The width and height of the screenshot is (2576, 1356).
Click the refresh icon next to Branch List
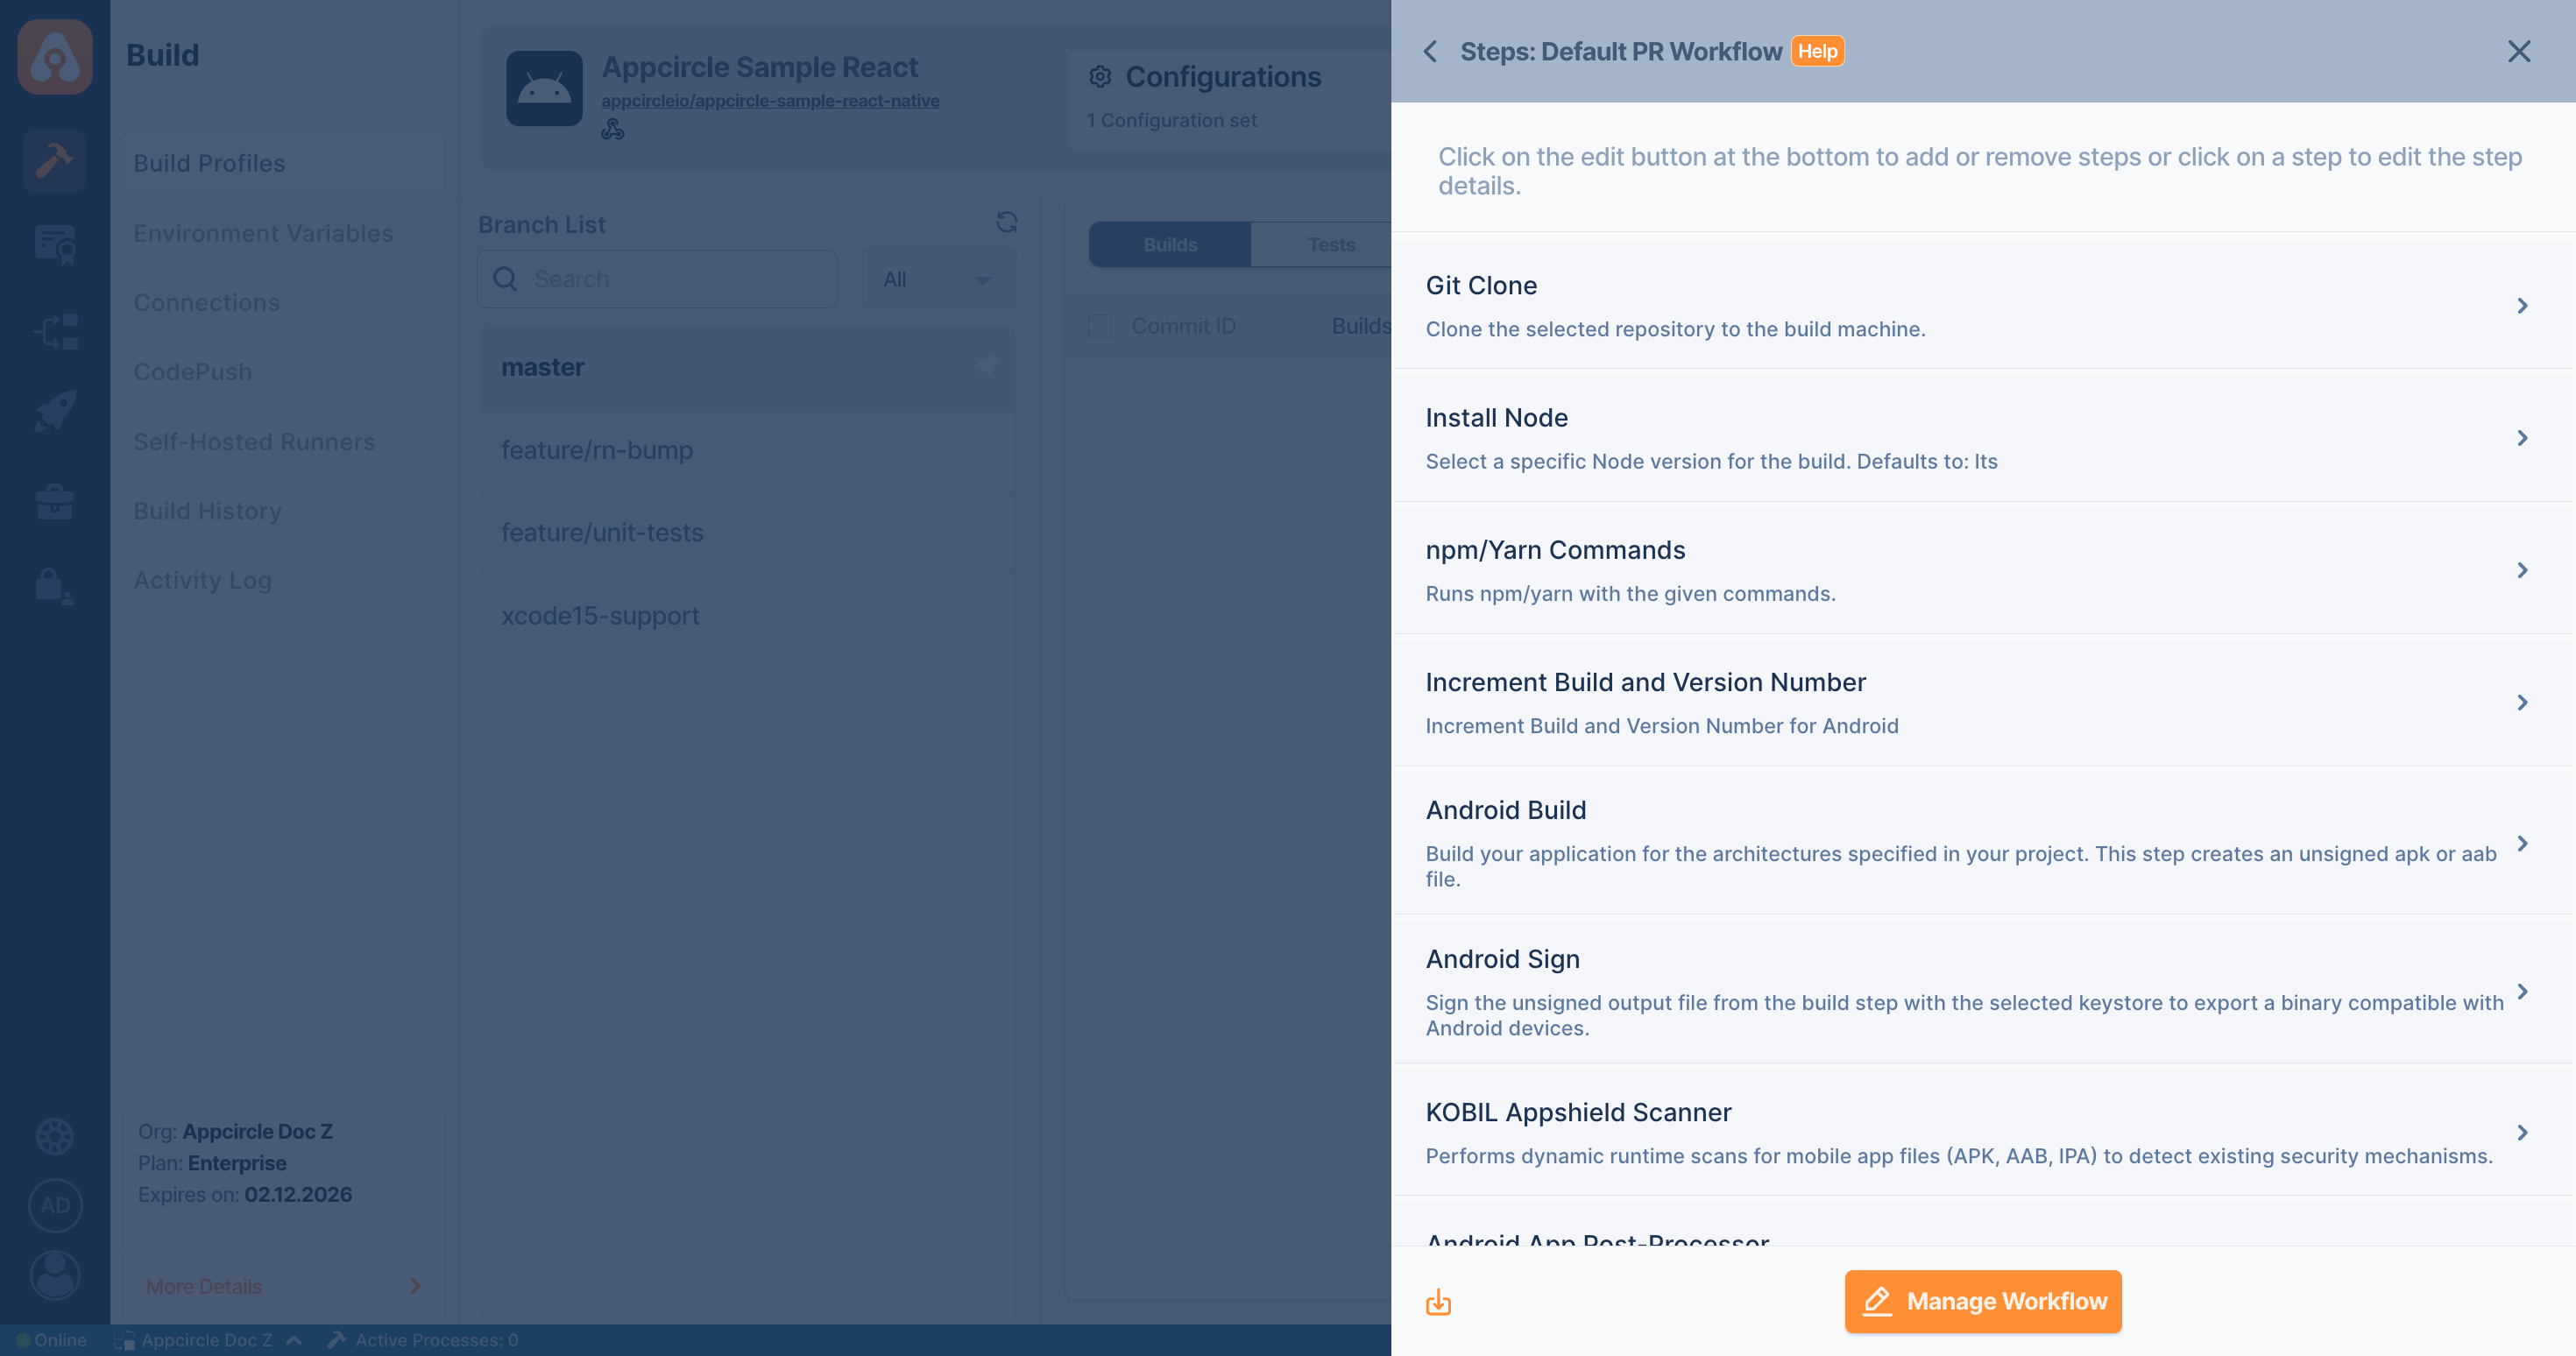(1008, 223)
